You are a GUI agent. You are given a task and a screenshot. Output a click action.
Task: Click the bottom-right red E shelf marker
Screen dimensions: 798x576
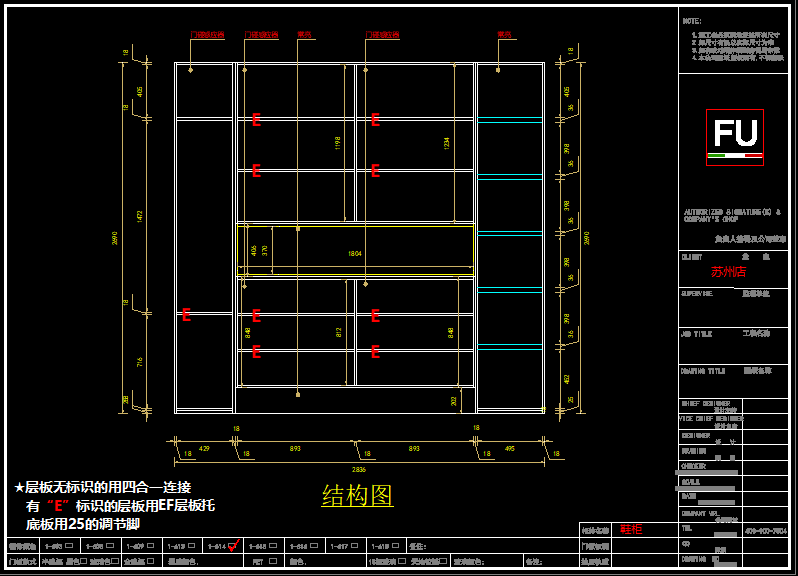(375, 352)
